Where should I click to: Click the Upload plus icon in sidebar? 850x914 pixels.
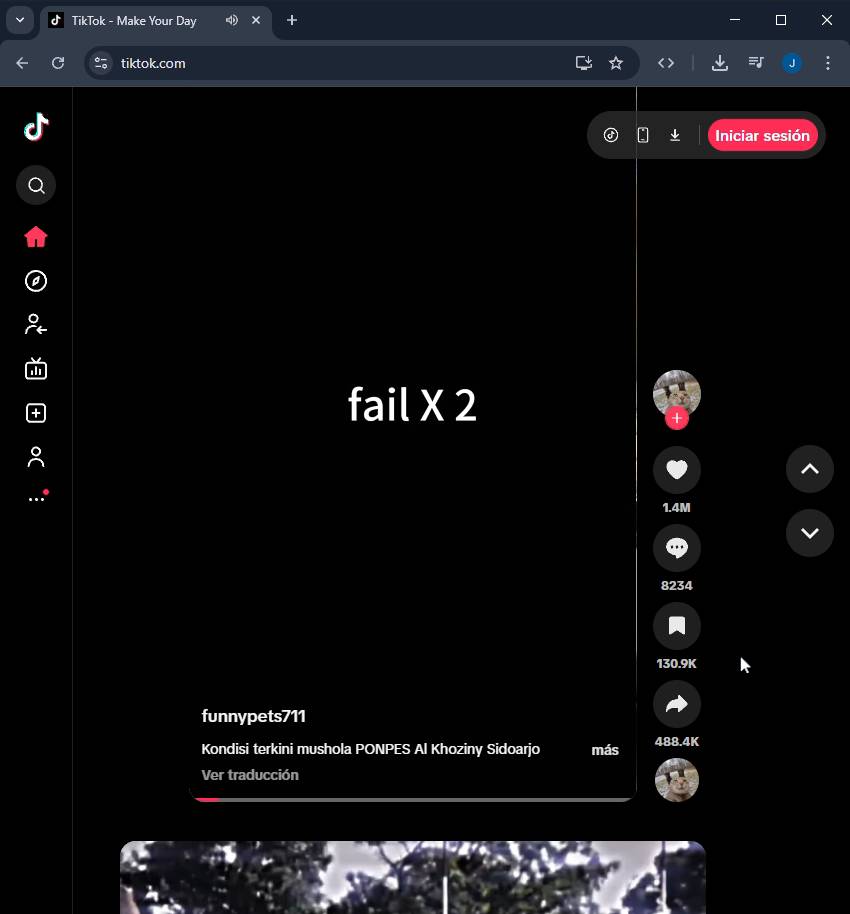click(x=36, y=413)
